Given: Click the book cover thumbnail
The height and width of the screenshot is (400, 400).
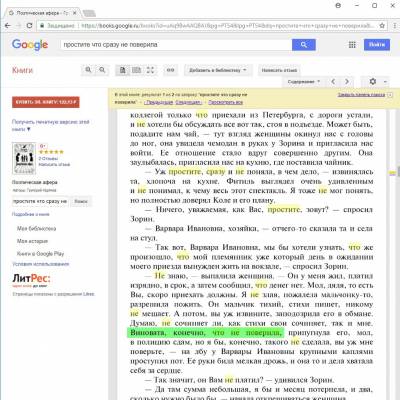Looking at the screenshot, I should click(x=24, y=158).
